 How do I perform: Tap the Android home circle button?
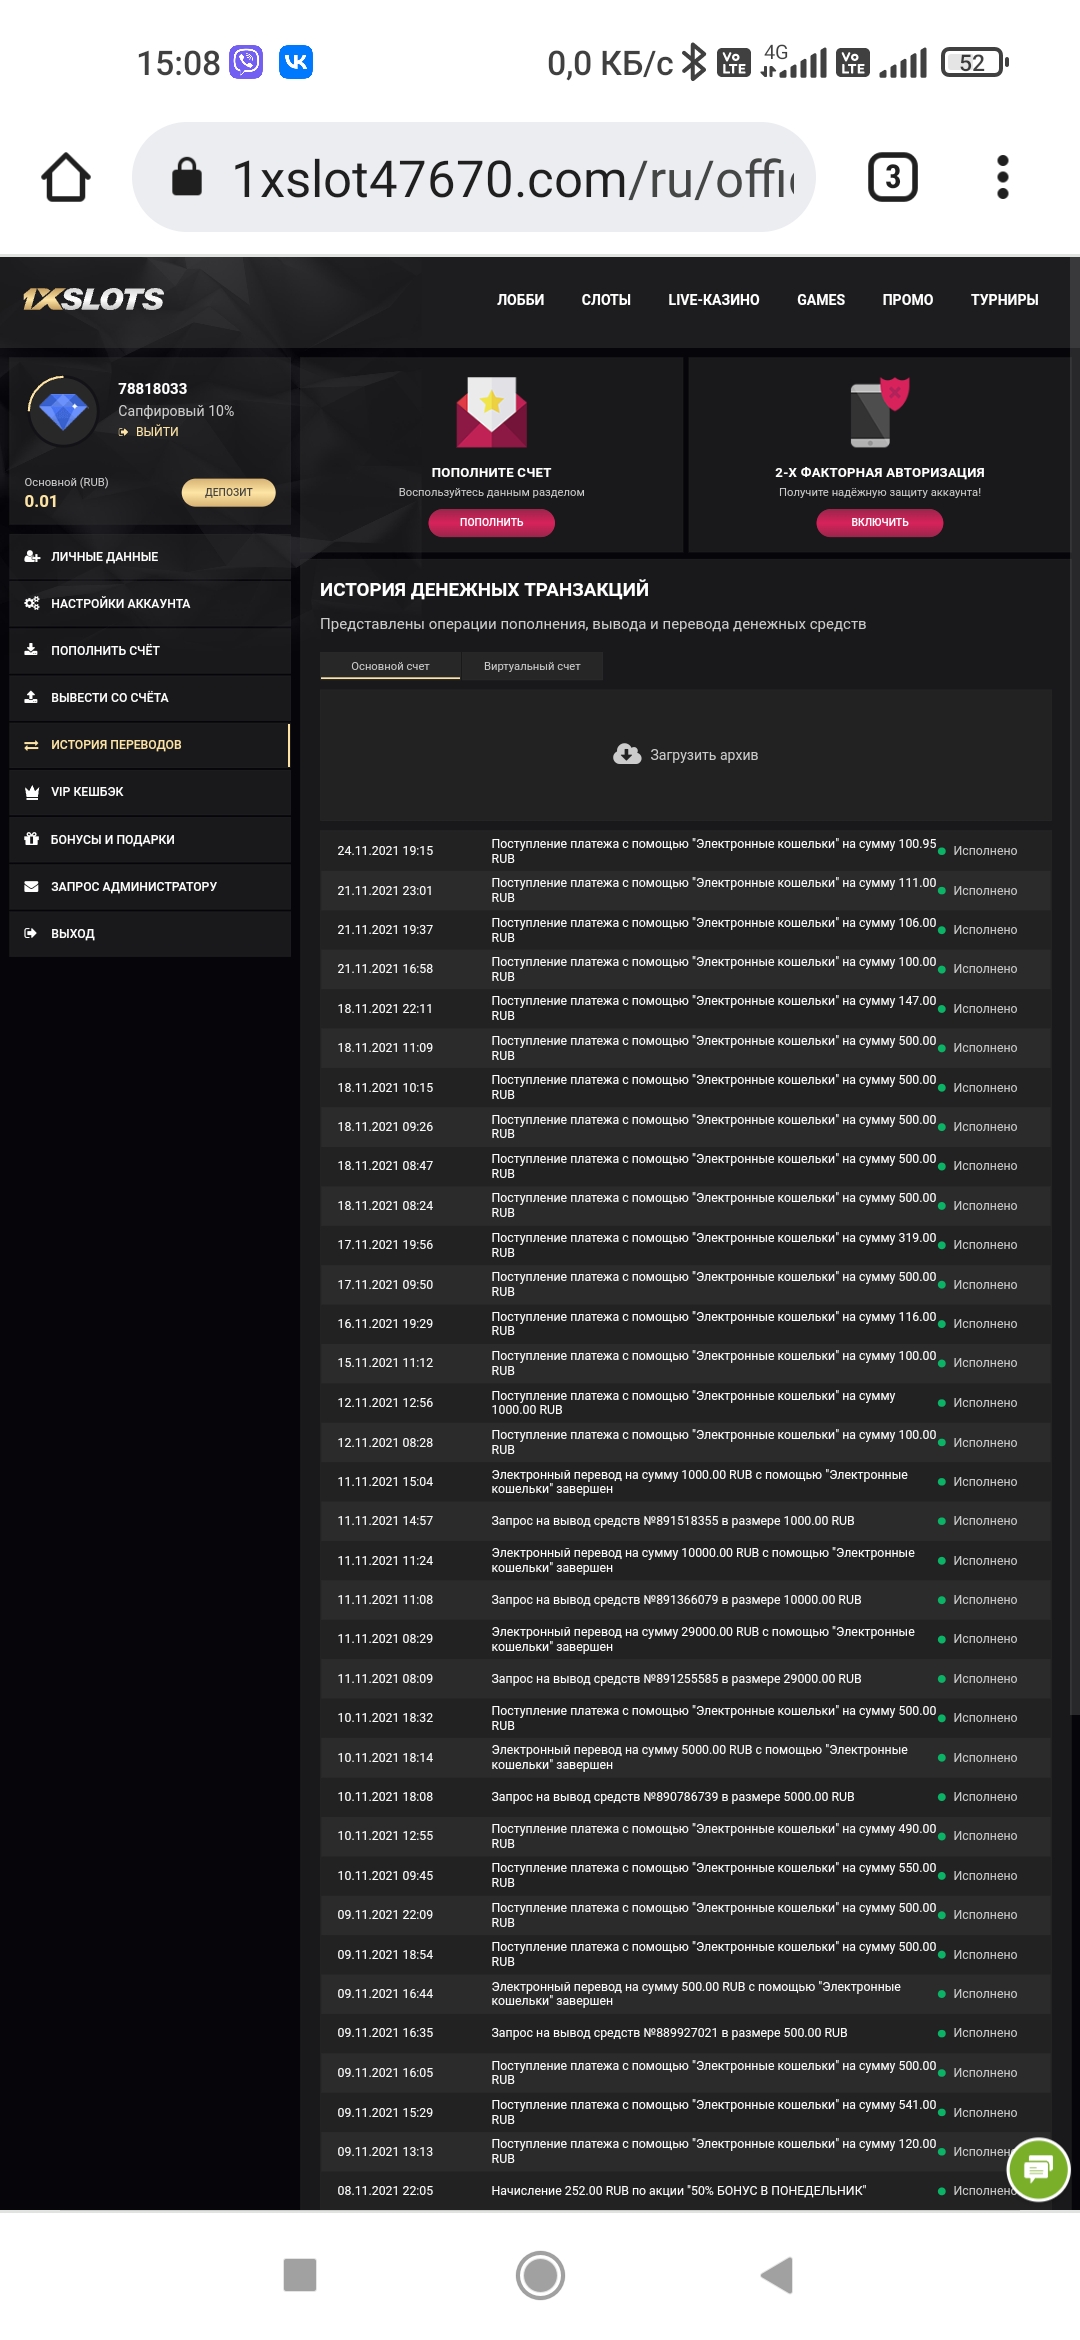540,2275
